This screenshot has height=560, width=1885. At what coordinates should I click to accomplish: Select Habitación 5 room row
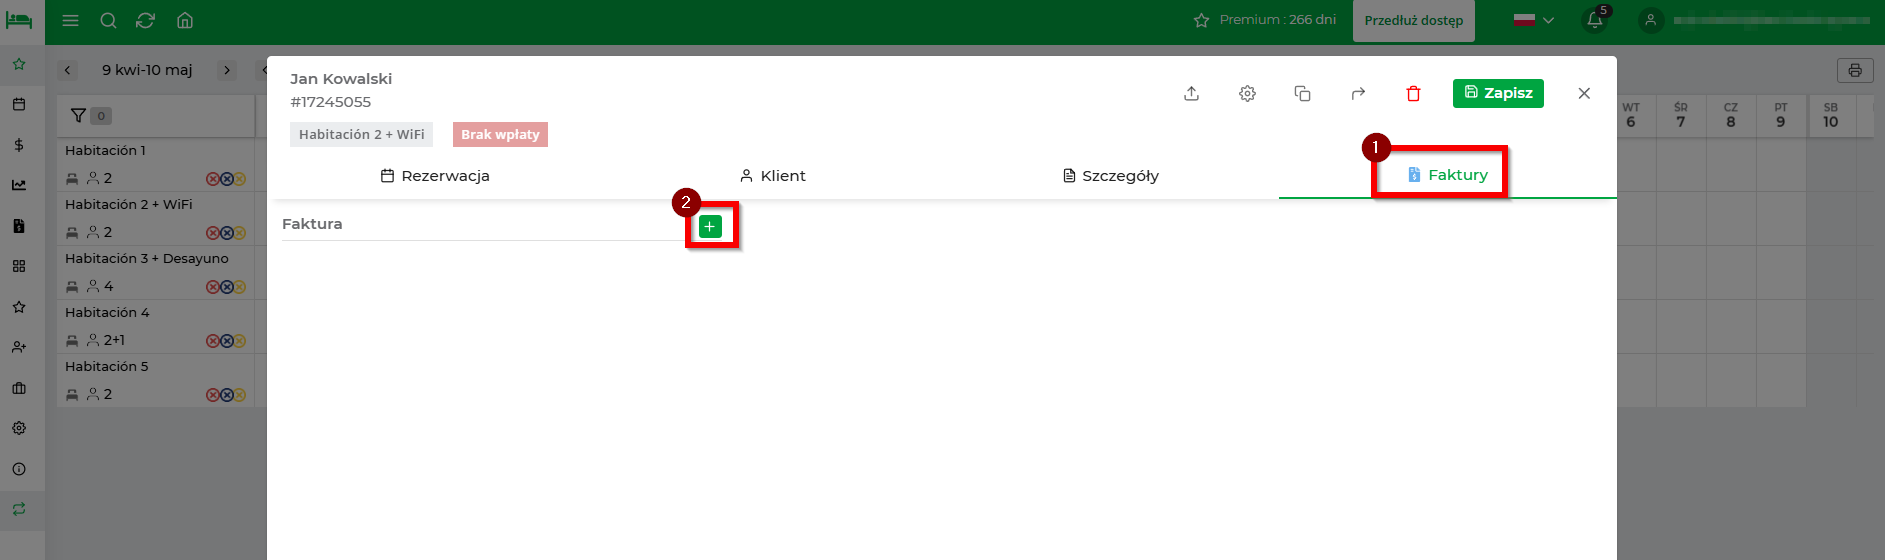[155, 380]
